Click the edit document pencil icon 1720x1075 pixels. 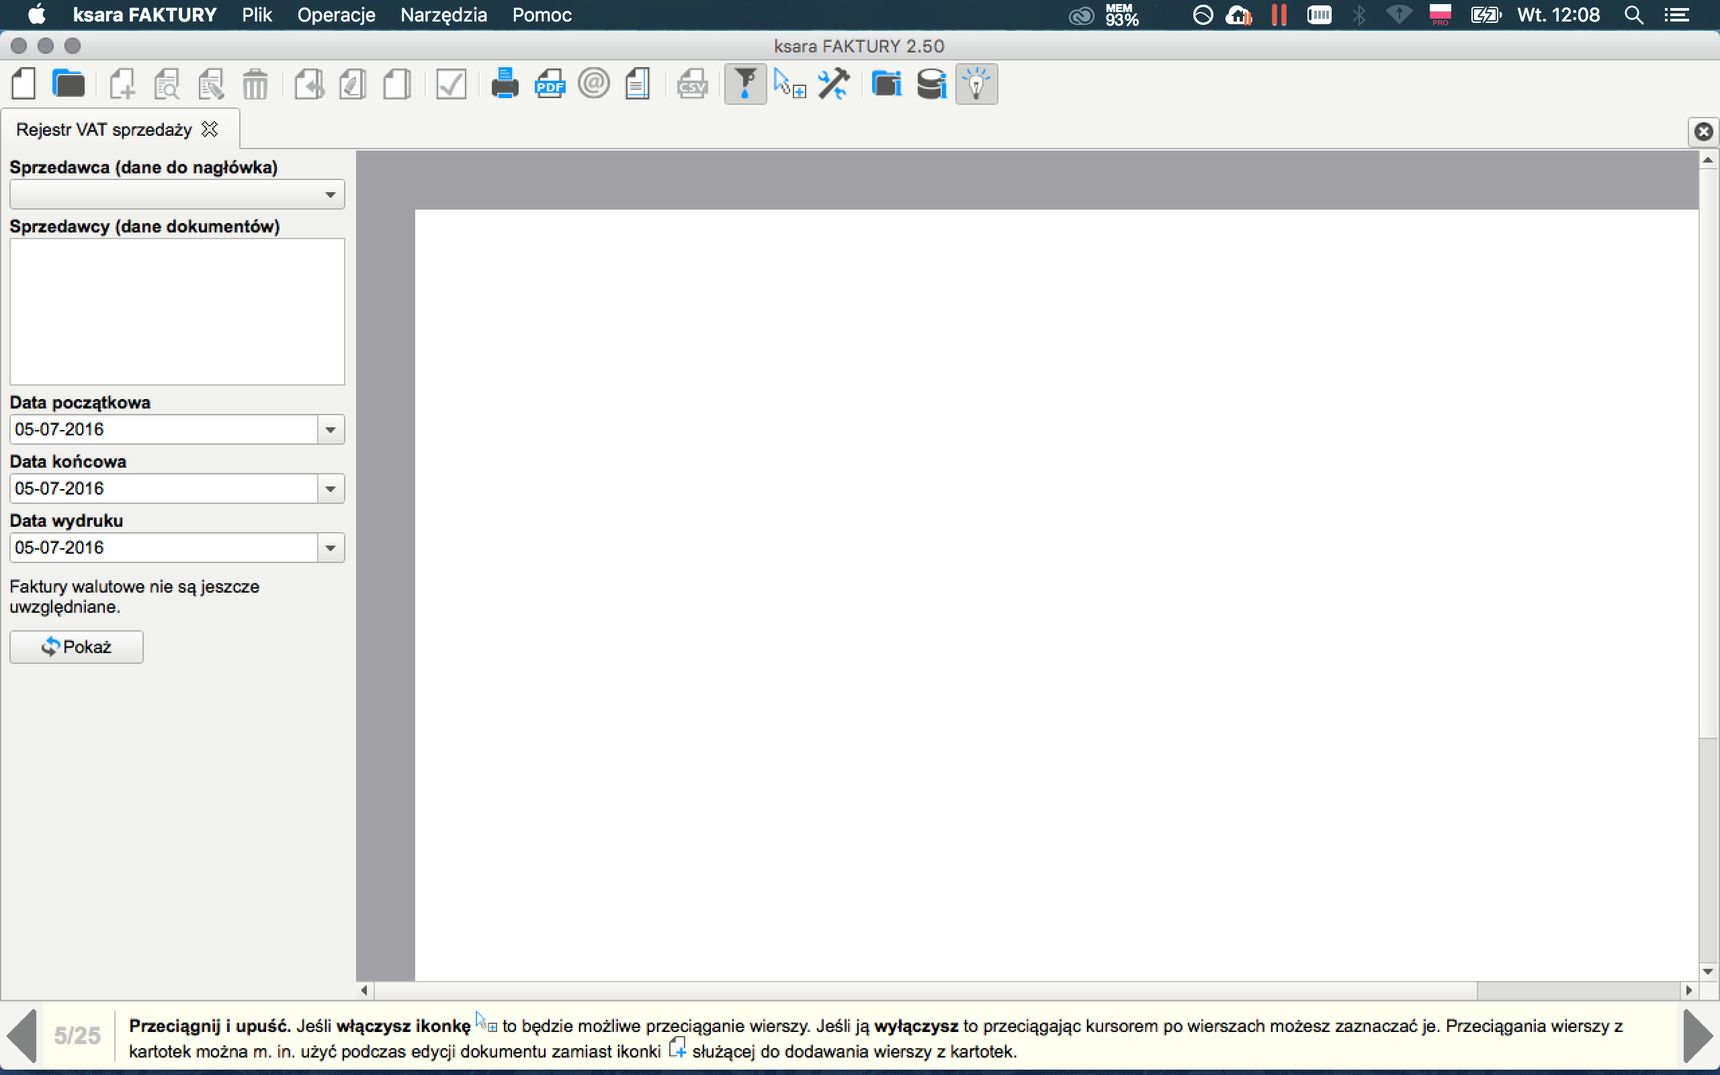tap(211, 84)
